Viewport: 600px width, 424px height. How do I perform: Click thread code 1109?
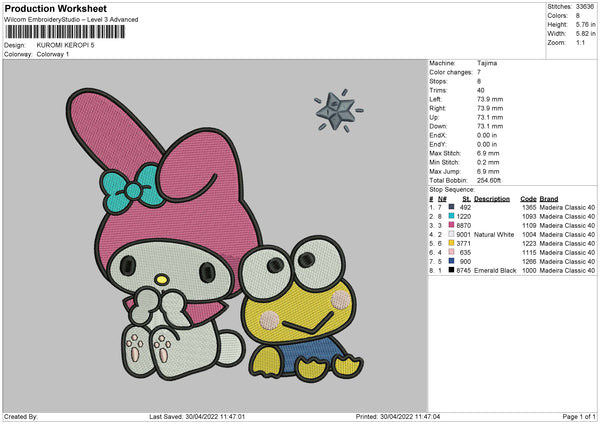pyautogui.click(x=529, y=225)
